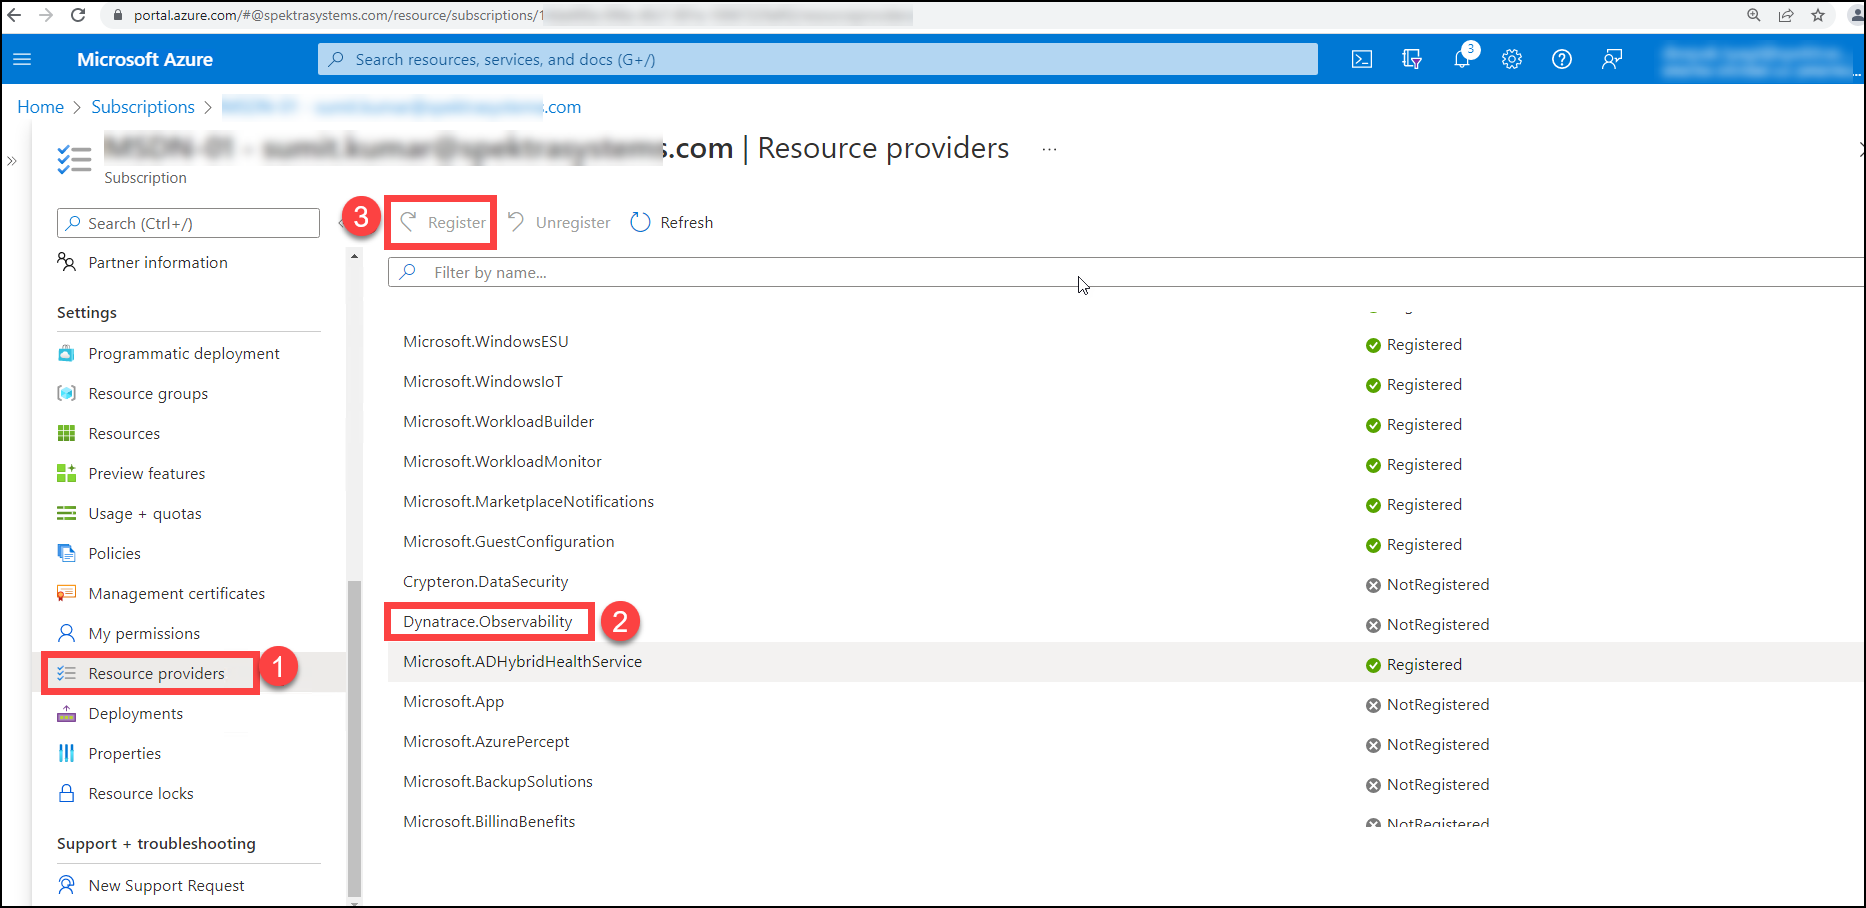Image resolution: width=1866 pixels, height=908 pixels.
Task: Click the browser share page icon
Action: 1786,15
